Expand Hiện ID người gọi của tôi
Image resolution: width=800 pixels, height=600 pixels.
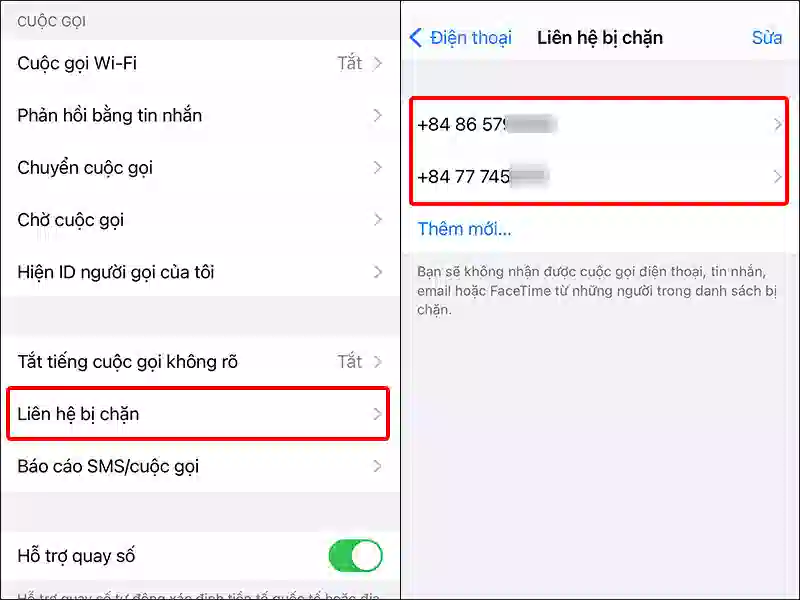click(x=200, y=272)
